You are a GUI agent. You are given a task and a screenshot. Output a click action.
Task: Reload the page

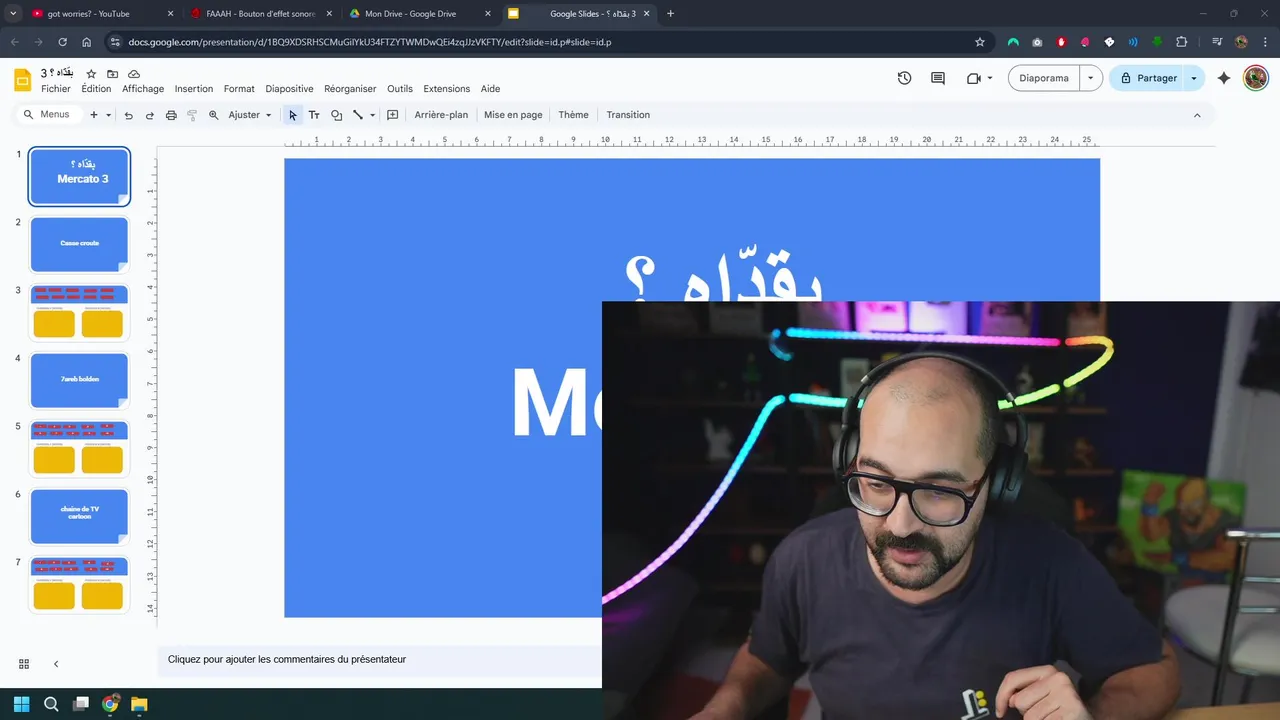[x=62, y=42]
